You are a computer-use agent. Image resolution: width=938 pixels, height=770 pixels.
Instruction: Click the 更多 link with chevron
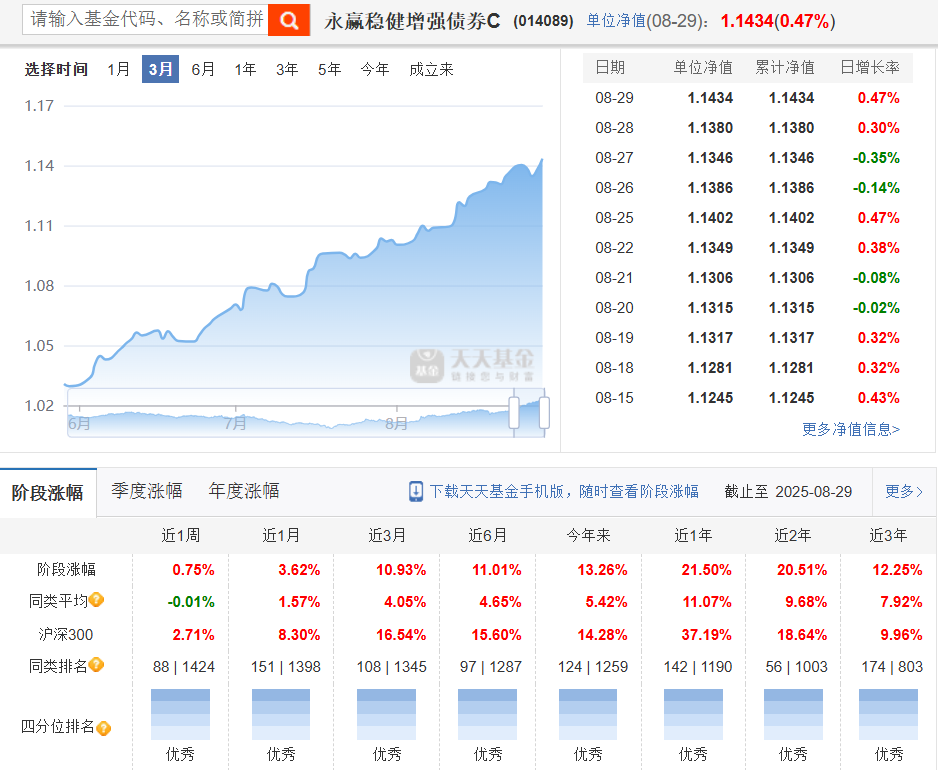click(904, 491)
